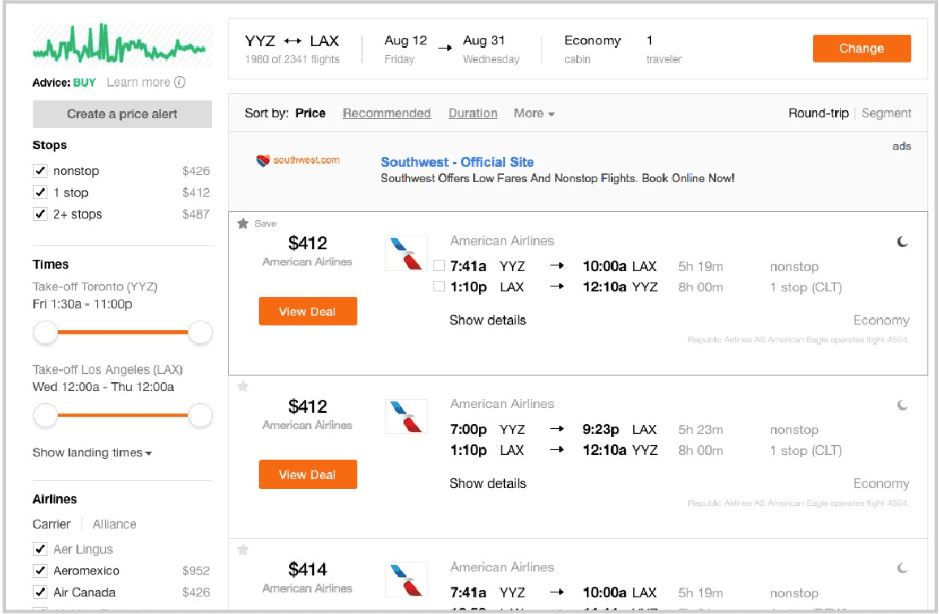939x614 pixels.
Task: Click the Southwest logo in the ad
Action: (298, 160)
